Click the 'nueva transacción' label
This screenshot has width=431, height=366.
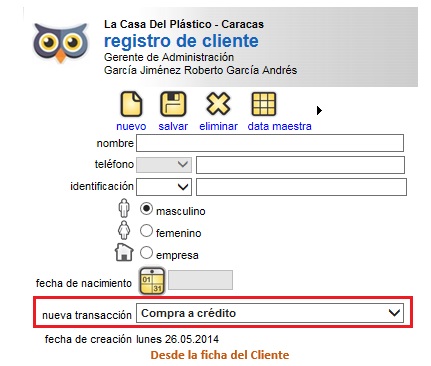pyautogui.click(x=87, y=315)
